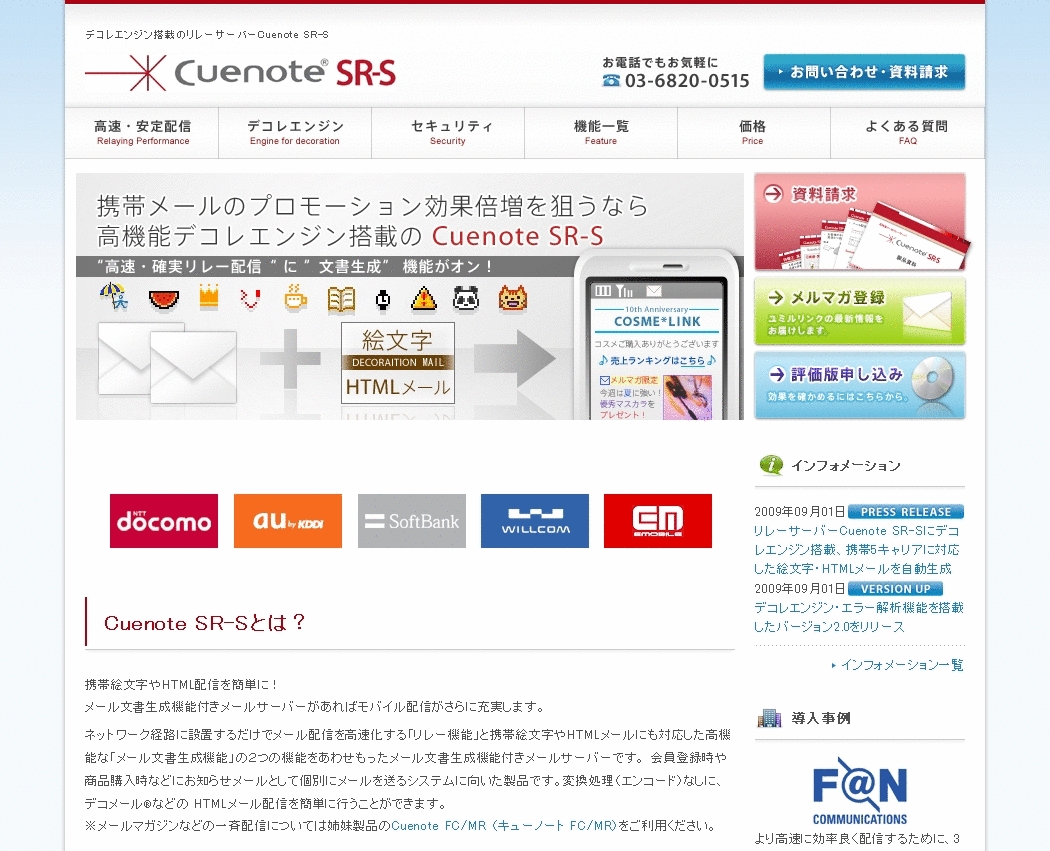Viewport: 1050px width, 851px height.
Task: Click the 導入事例 building icon
Action: coord(769,718)
